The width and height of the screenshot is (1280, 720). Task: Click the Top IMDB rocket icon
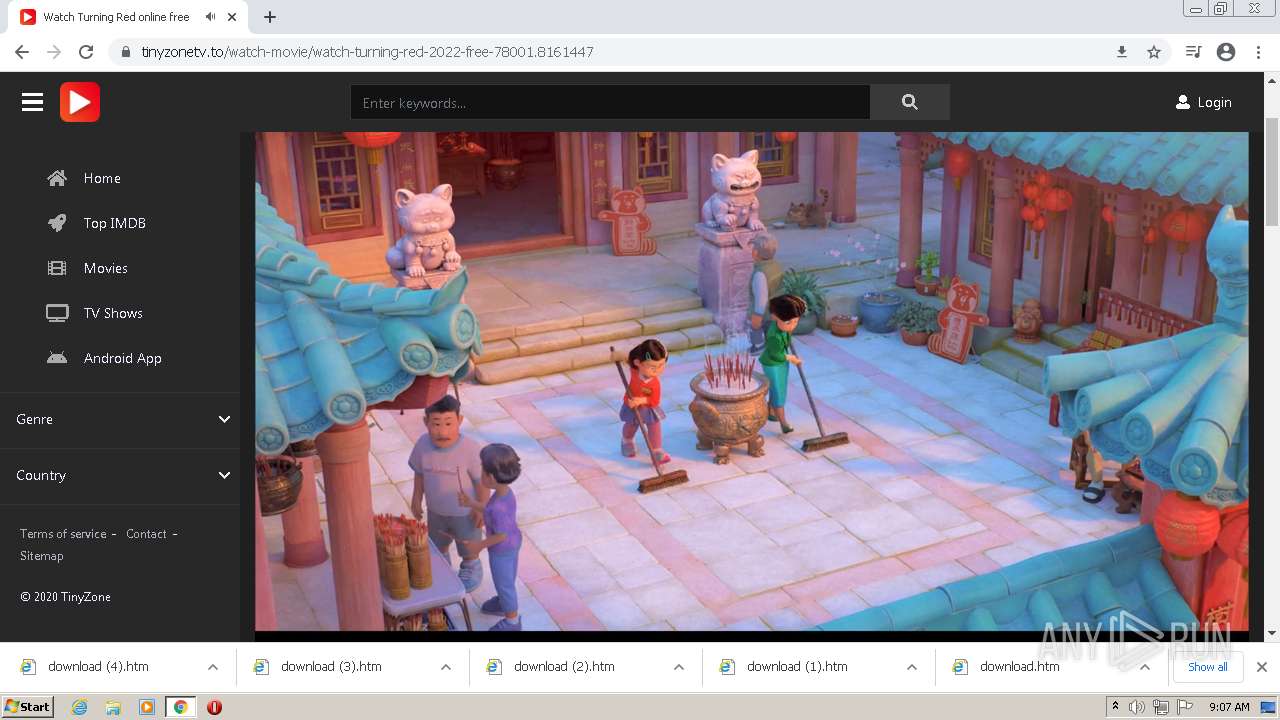tap(57, 223)
